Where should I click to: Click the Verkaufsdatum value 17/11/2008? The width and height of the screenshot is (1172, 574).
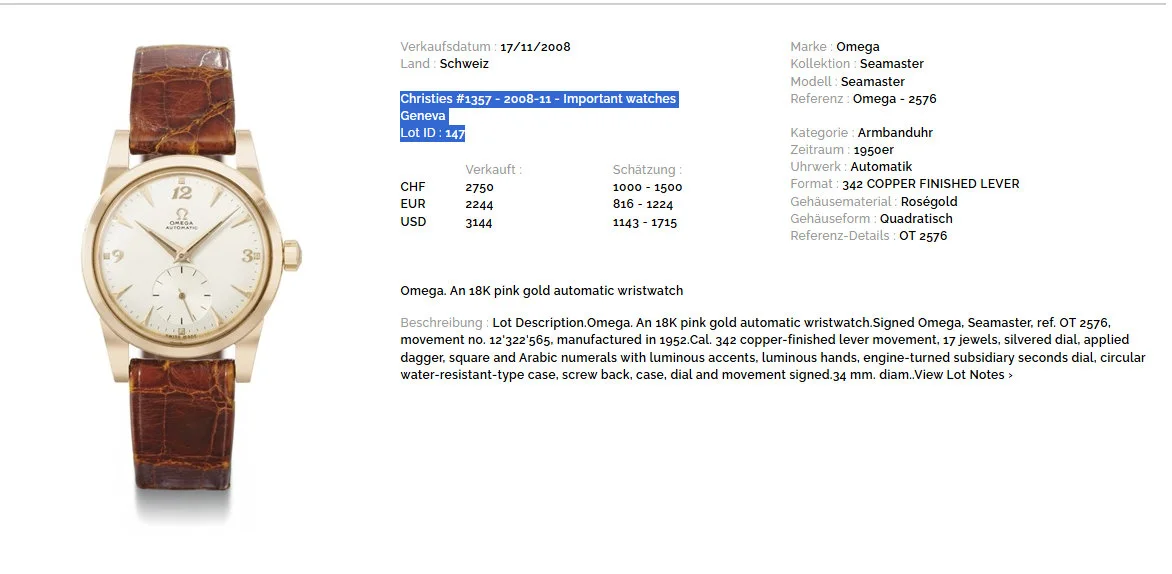click(535, 47)
